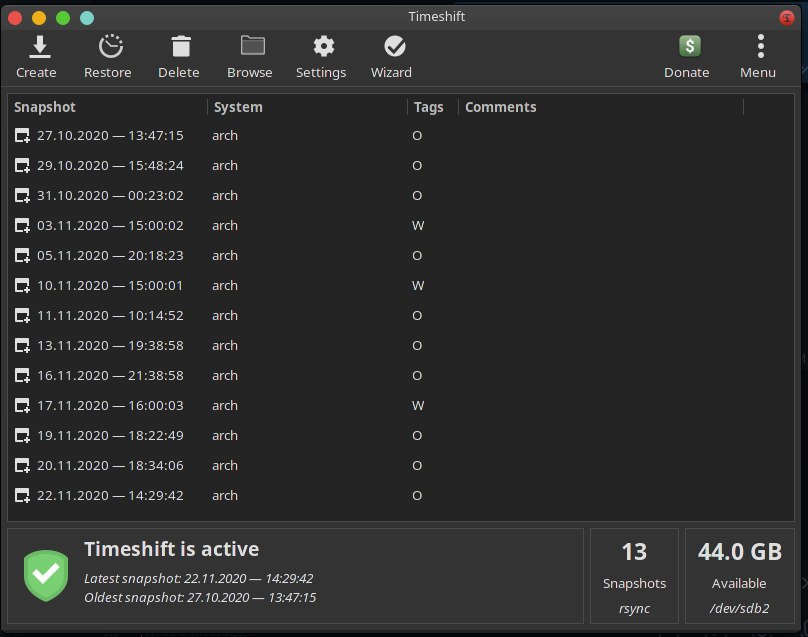Click snapshot icon for 29.10.2020 row
The height and width of the screenshot is (637, 808).
[22, 165]
